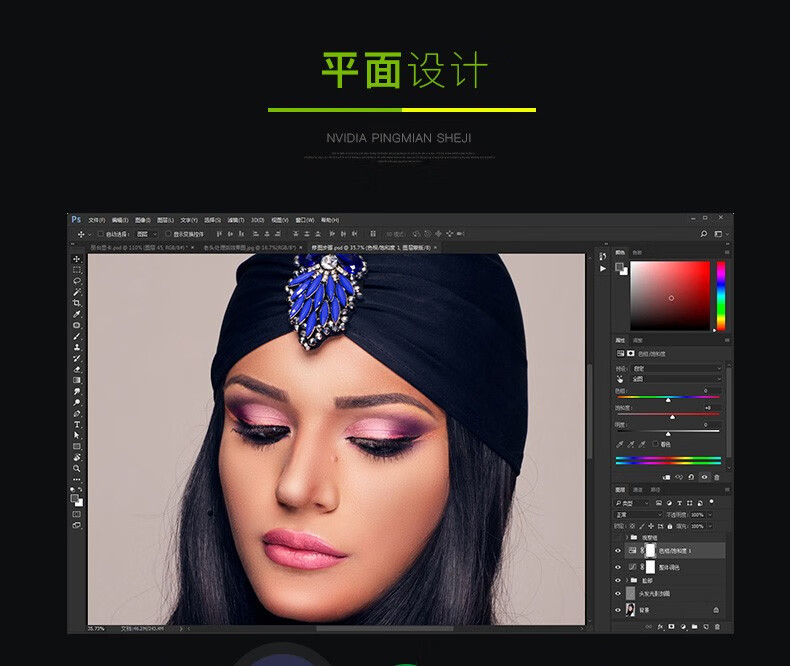790x666 pixels.
Task: Open the Actions panel play icon
Action: (603, 269)
